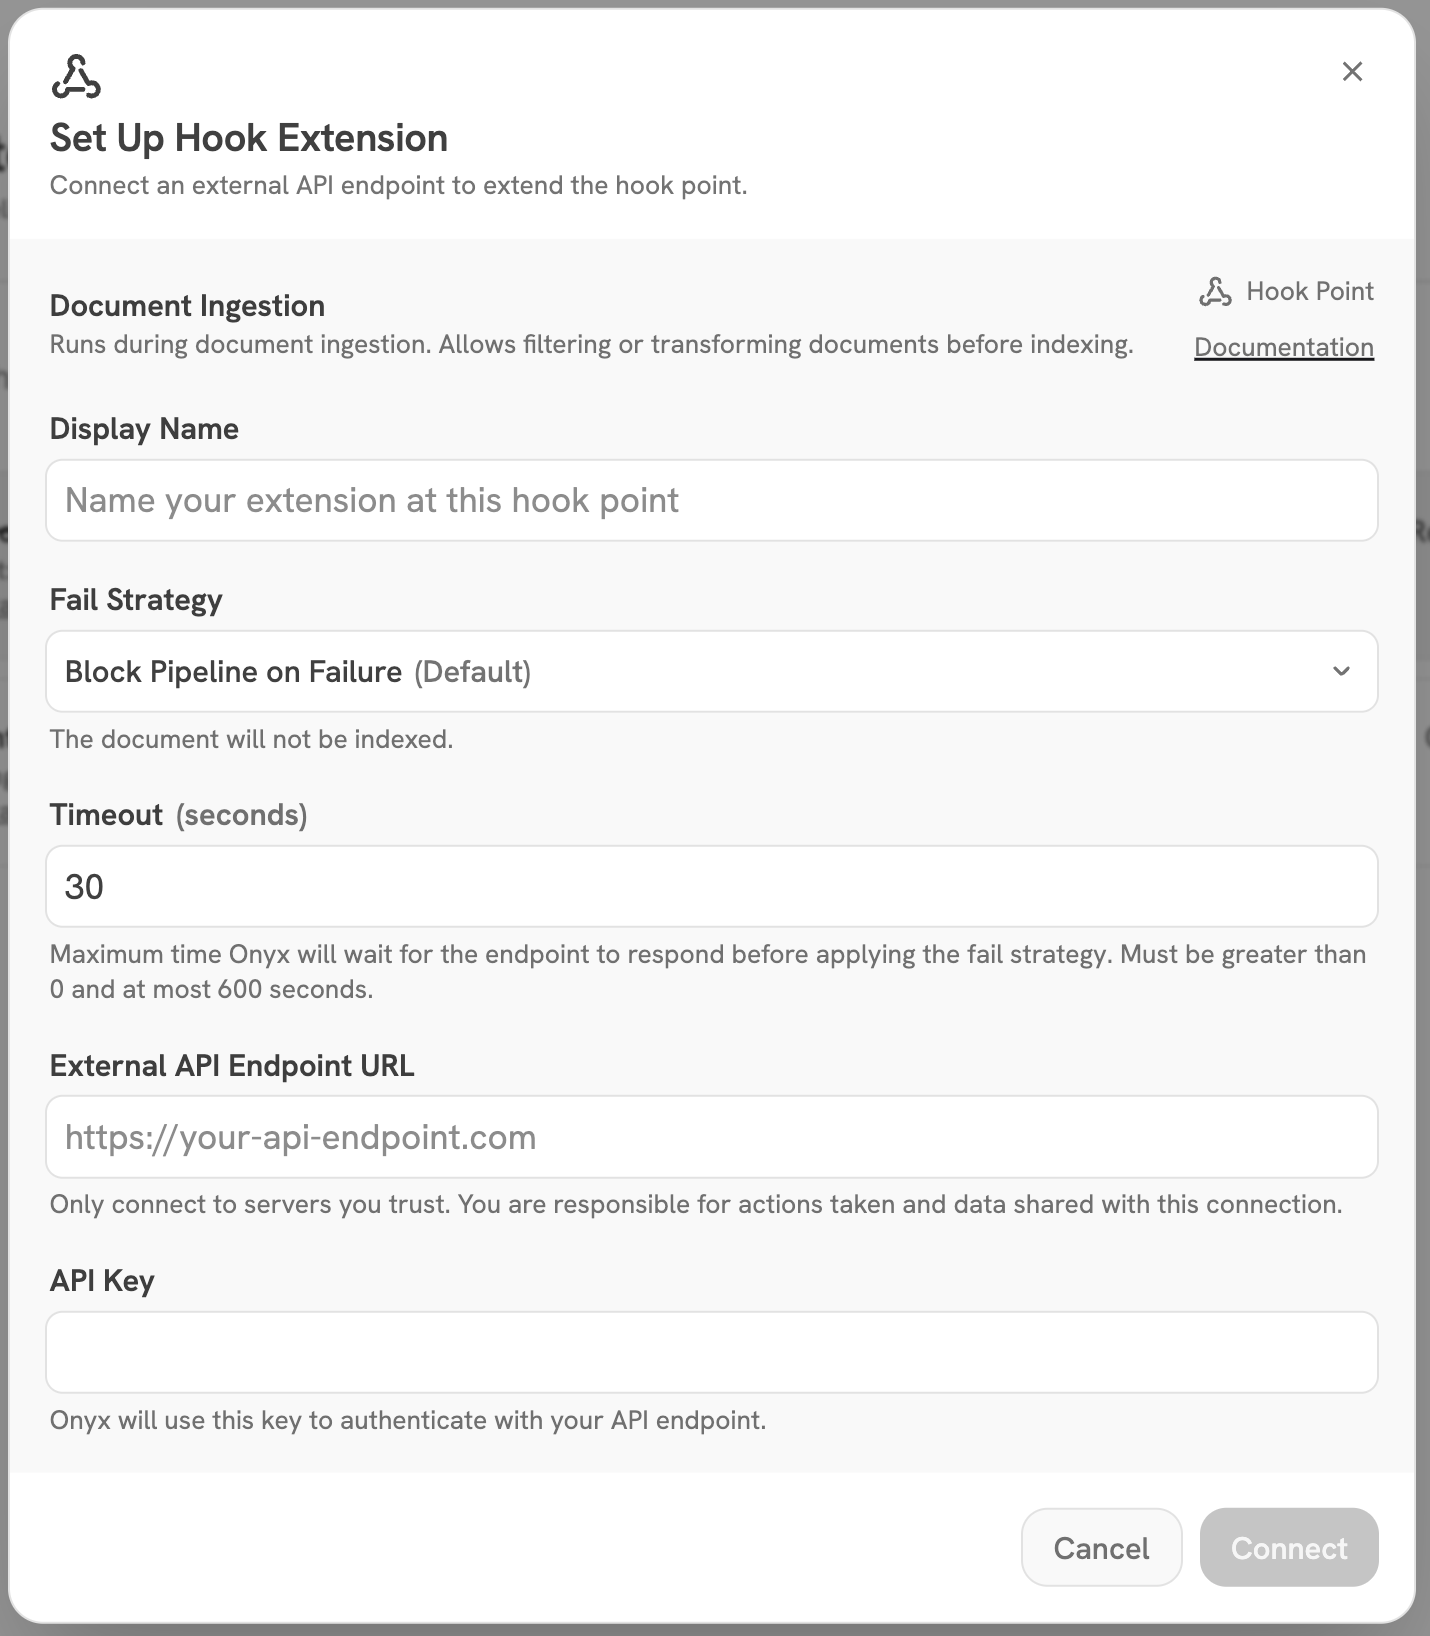Select the Set Up Hook Extension title text

coord(249,138)
